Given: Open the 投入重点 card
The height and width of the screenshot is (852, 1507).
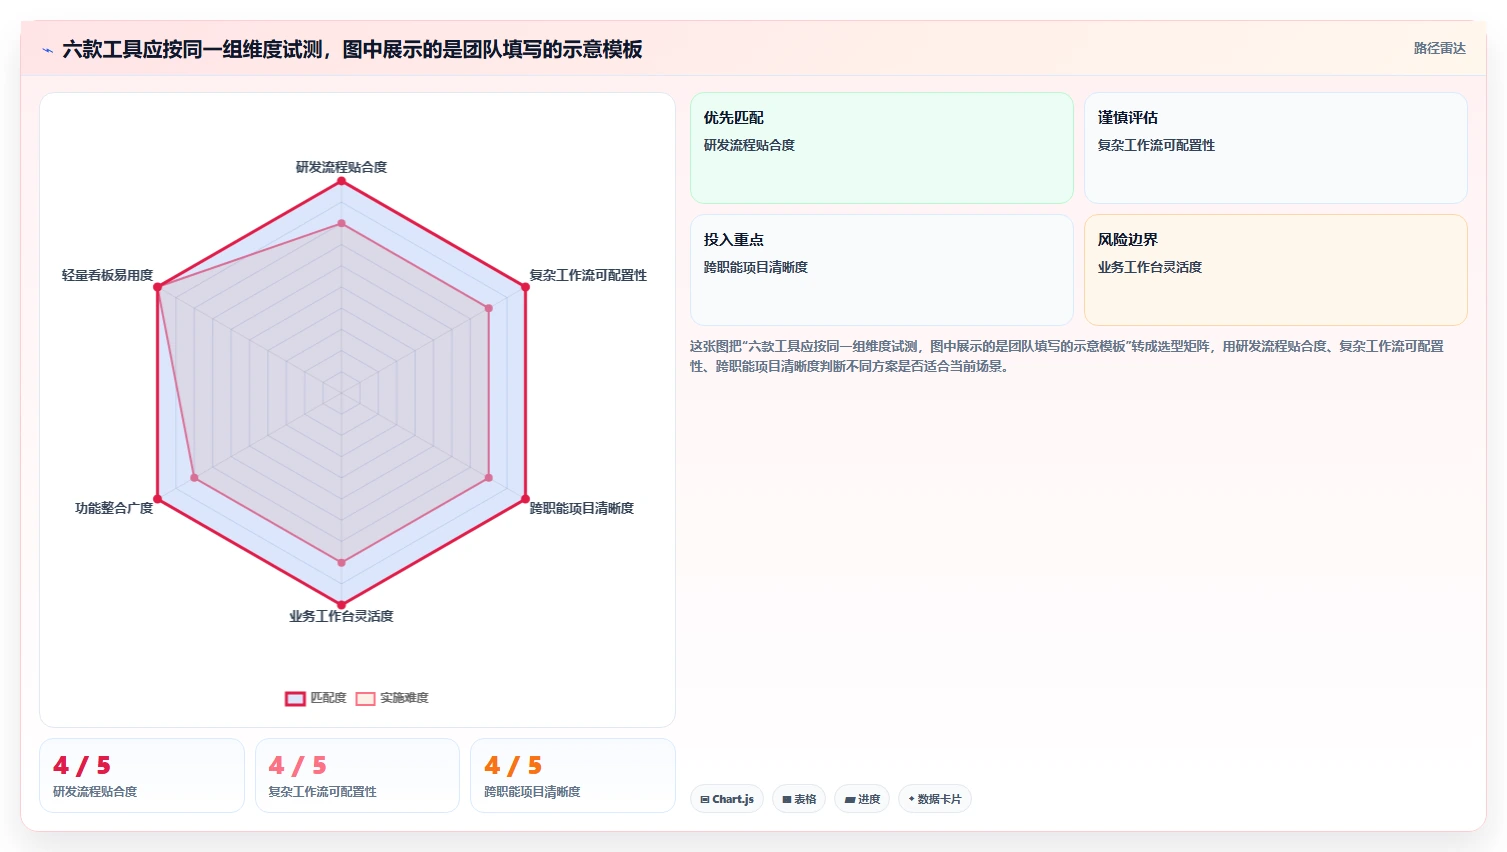Looking at the screenshot, I should [881, 270].
